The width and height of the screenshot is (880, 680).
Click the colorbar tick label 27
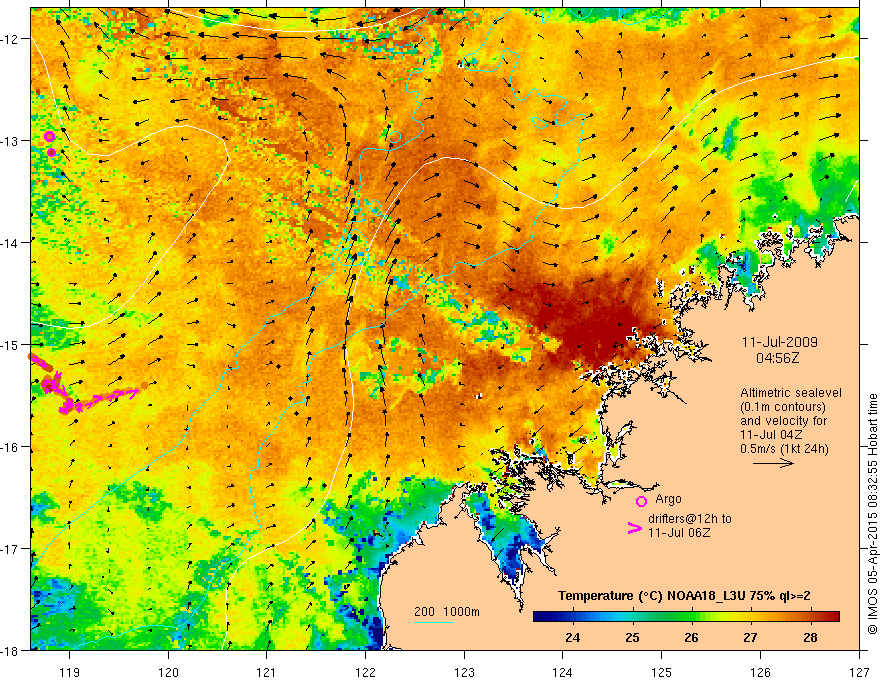pos(750,637)
